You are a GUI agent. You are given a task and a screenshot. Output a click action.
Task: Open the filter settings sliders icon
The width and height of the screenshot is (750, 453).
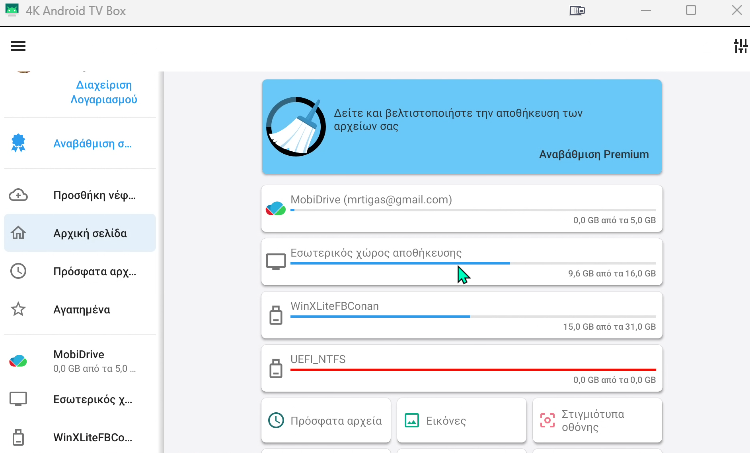click(x=740, y=46)
